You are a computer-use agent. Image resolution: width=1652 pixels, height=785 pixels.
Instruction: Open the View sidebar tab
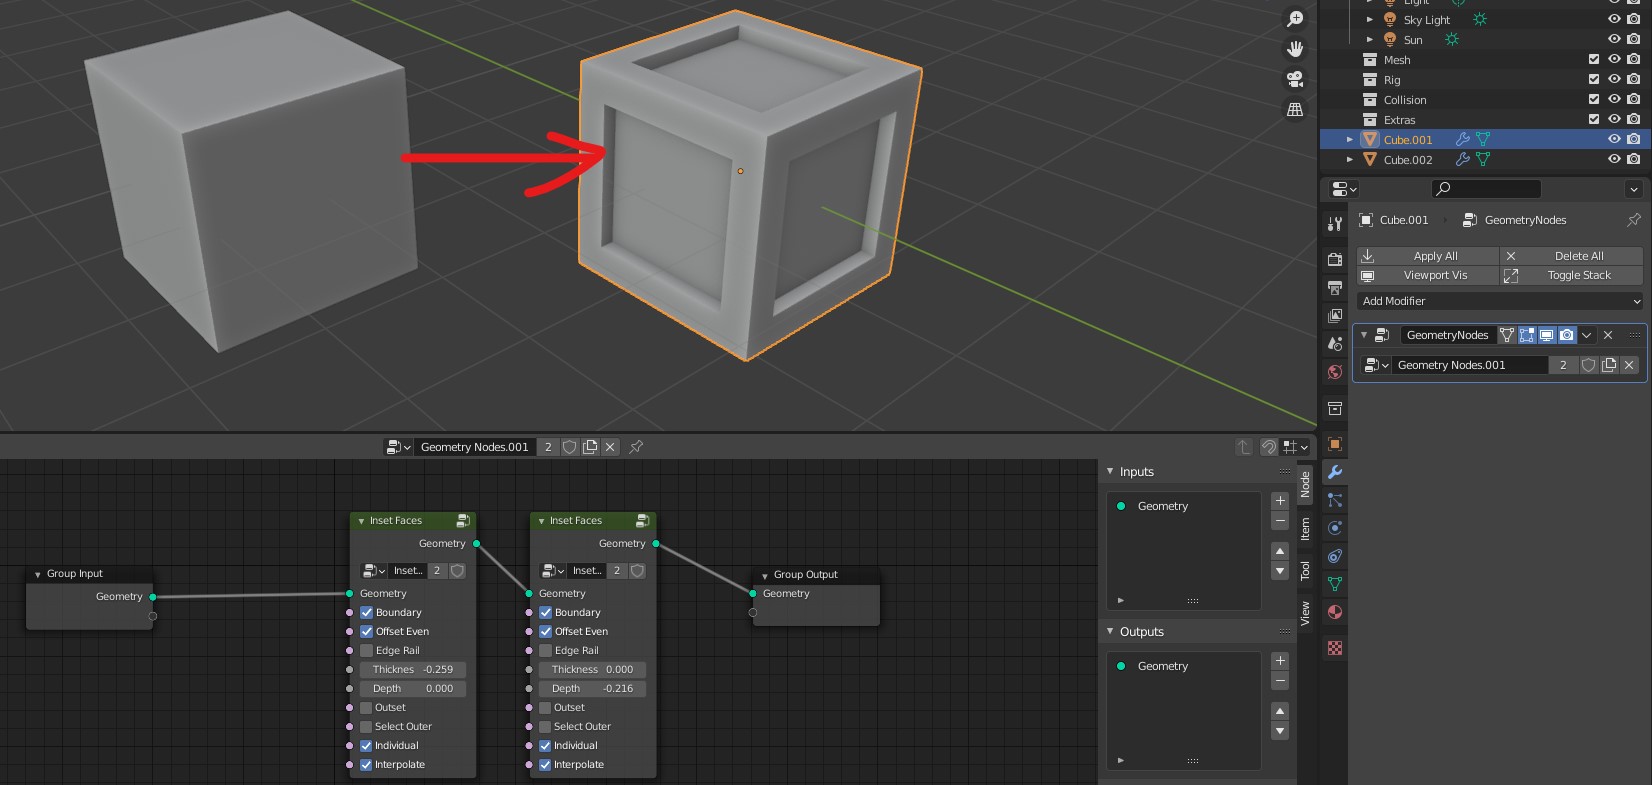coord(1305,614)
